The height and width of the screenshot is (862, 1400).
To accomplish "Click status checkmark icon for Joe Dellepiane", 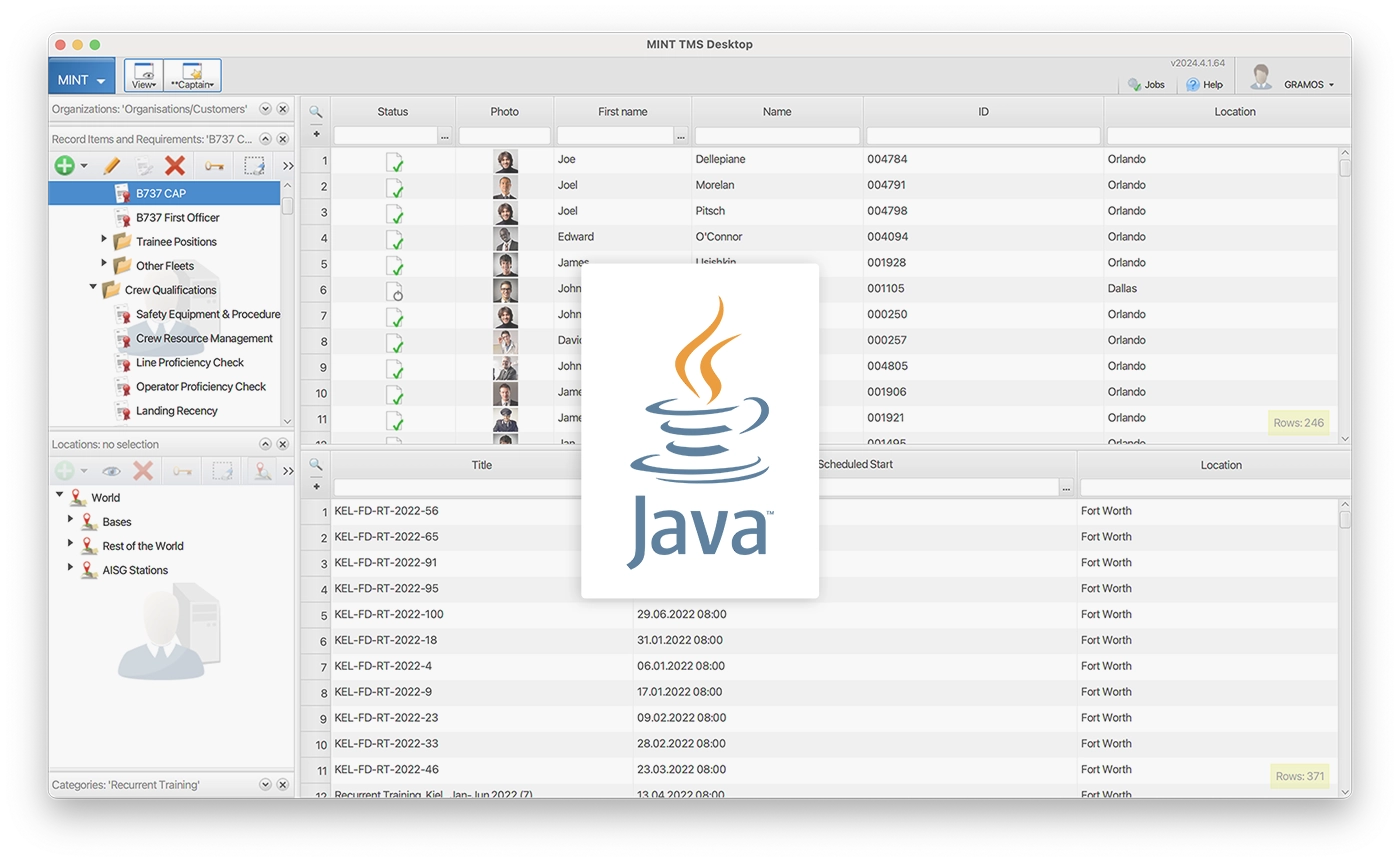I will 396,161.
